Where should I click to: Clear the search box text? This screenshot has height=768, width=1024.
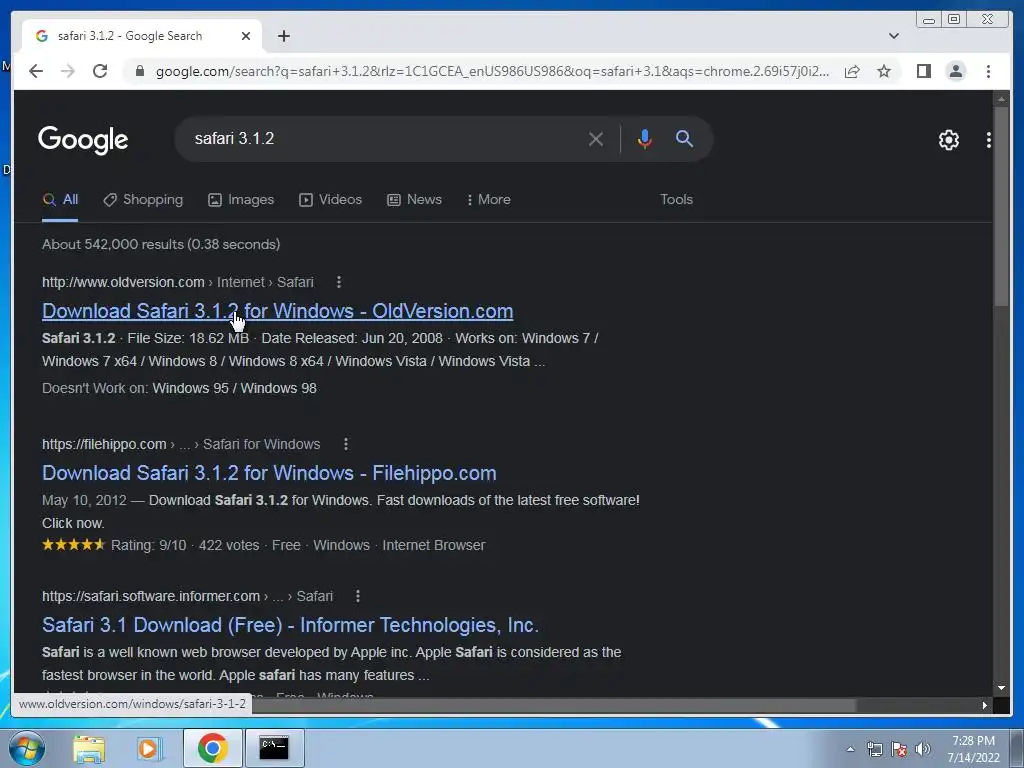click(x=596, y=139)
